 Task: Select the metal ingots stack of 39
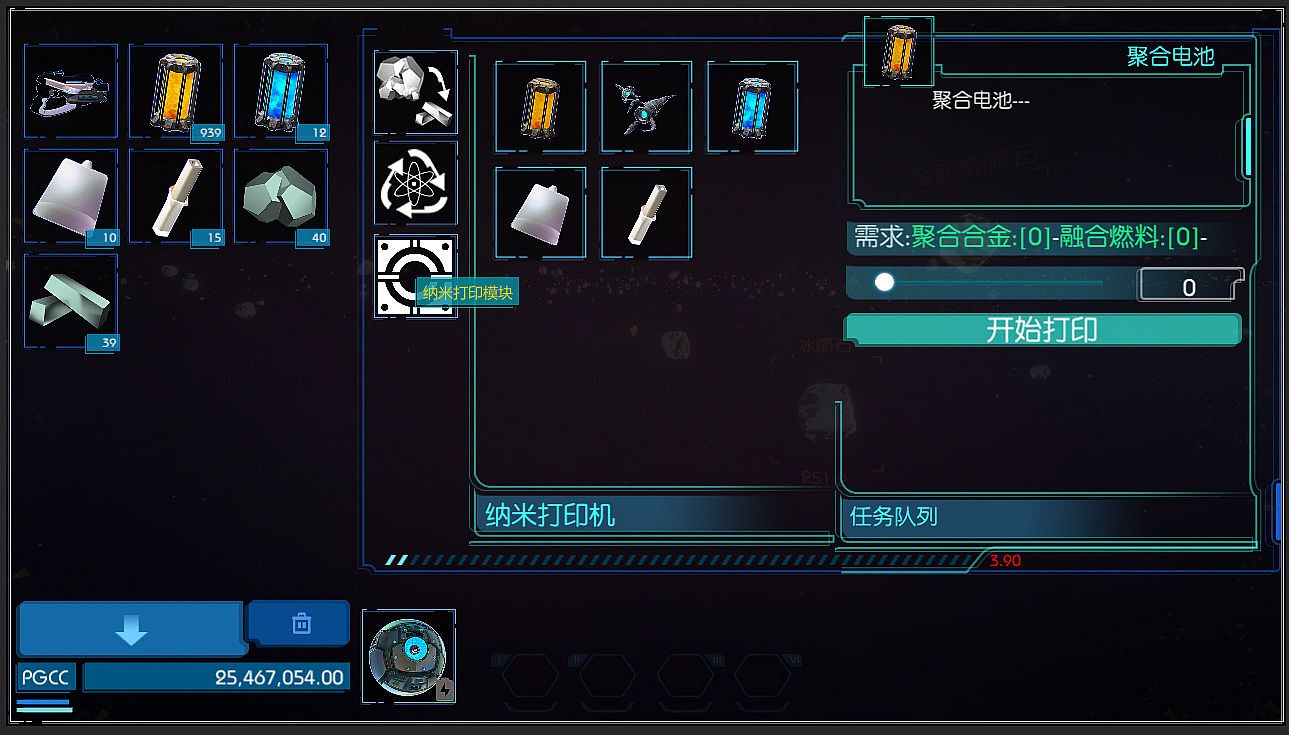pos(71,301)
